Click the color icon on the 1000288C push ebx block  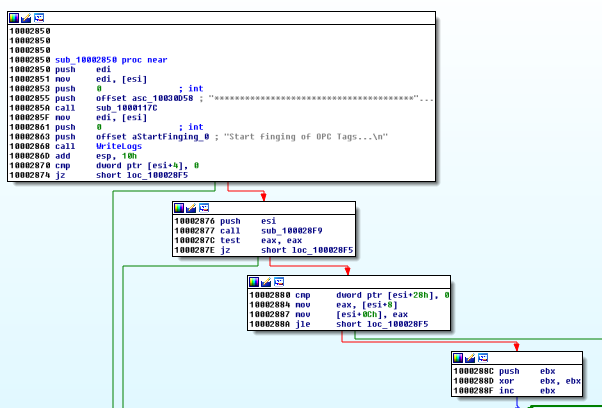pos(459,357)
